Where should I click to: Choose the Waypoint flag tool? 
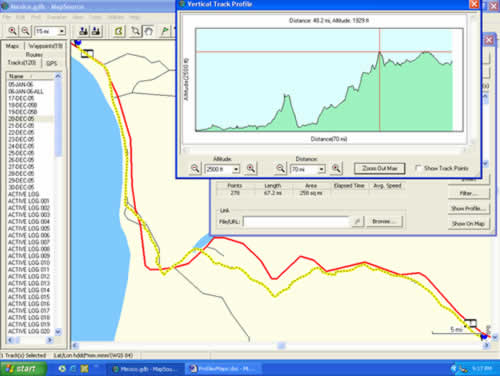pos(164,31)
